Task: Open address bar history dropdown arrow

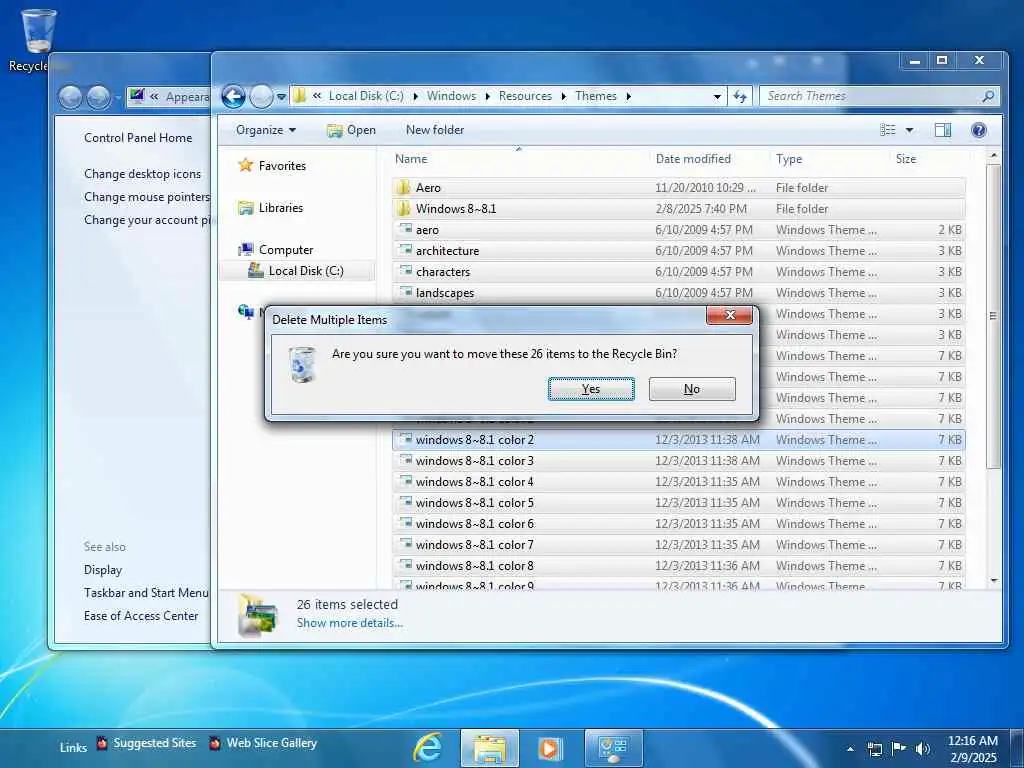Action: [x=717, y=97]
